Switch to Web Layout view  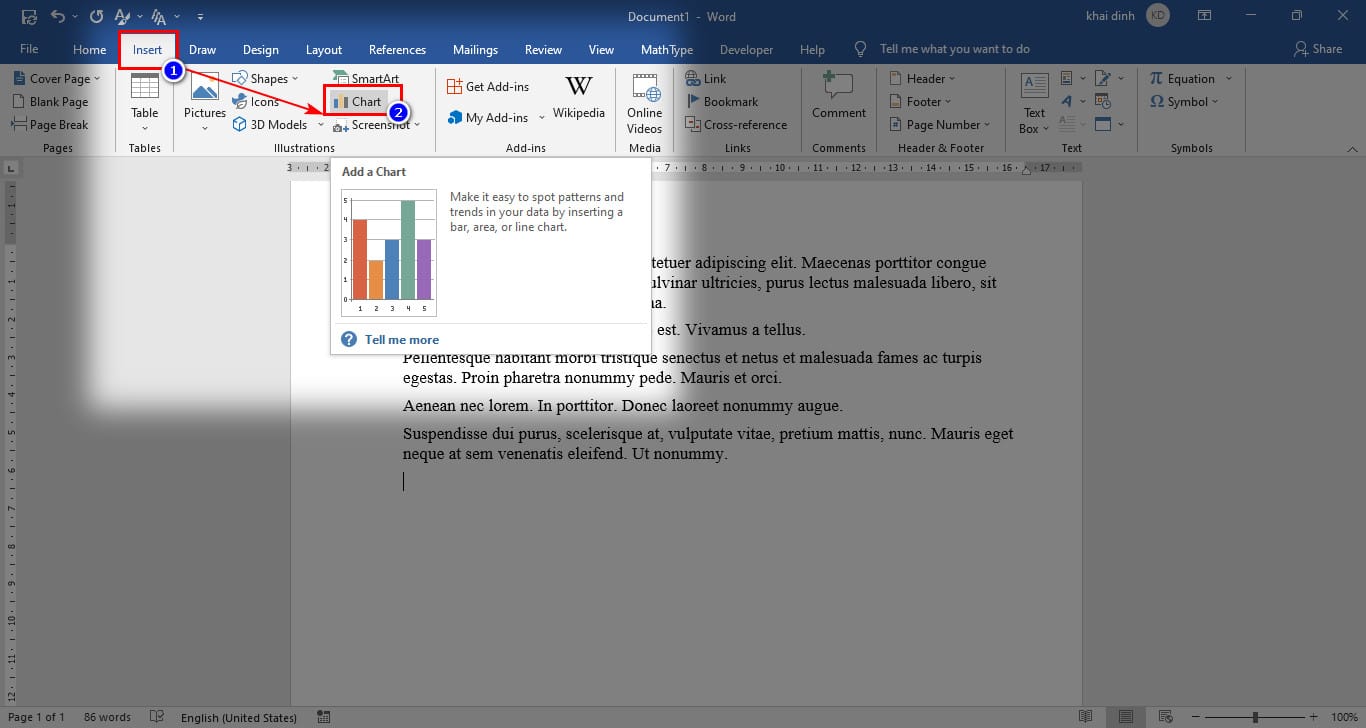1166,717
